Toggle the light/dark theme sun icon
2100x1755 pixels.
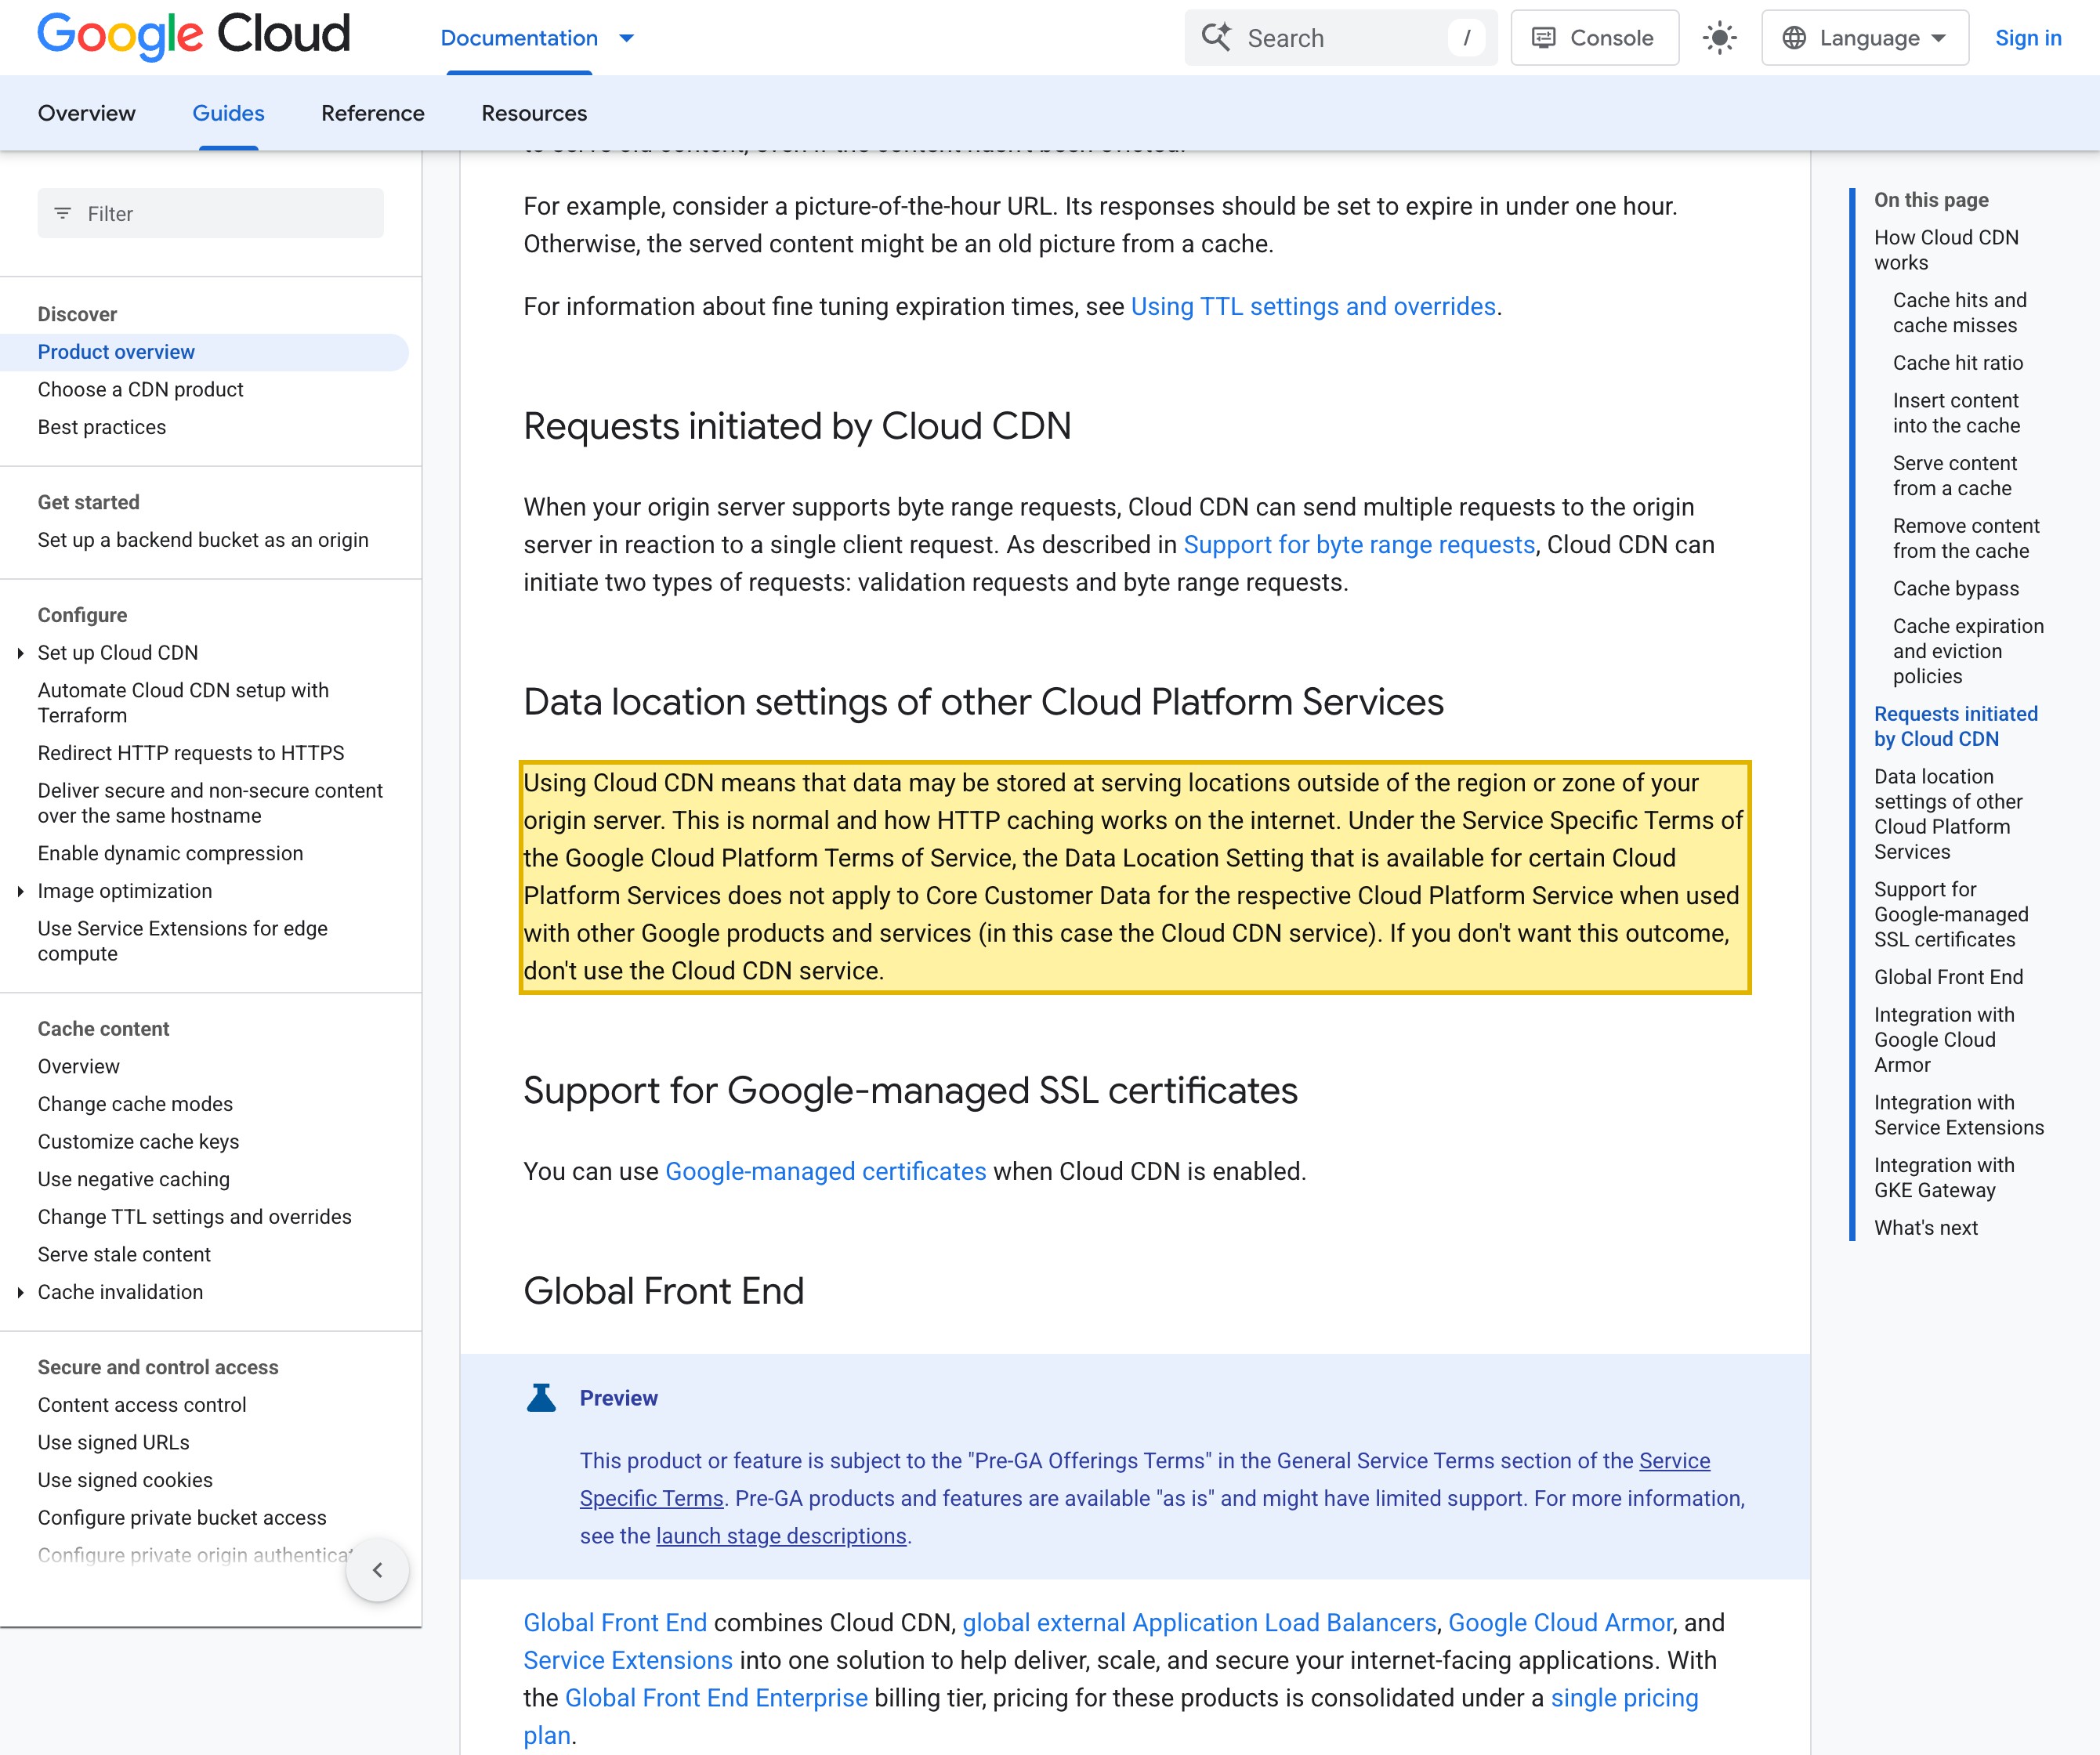(1719, 38)
